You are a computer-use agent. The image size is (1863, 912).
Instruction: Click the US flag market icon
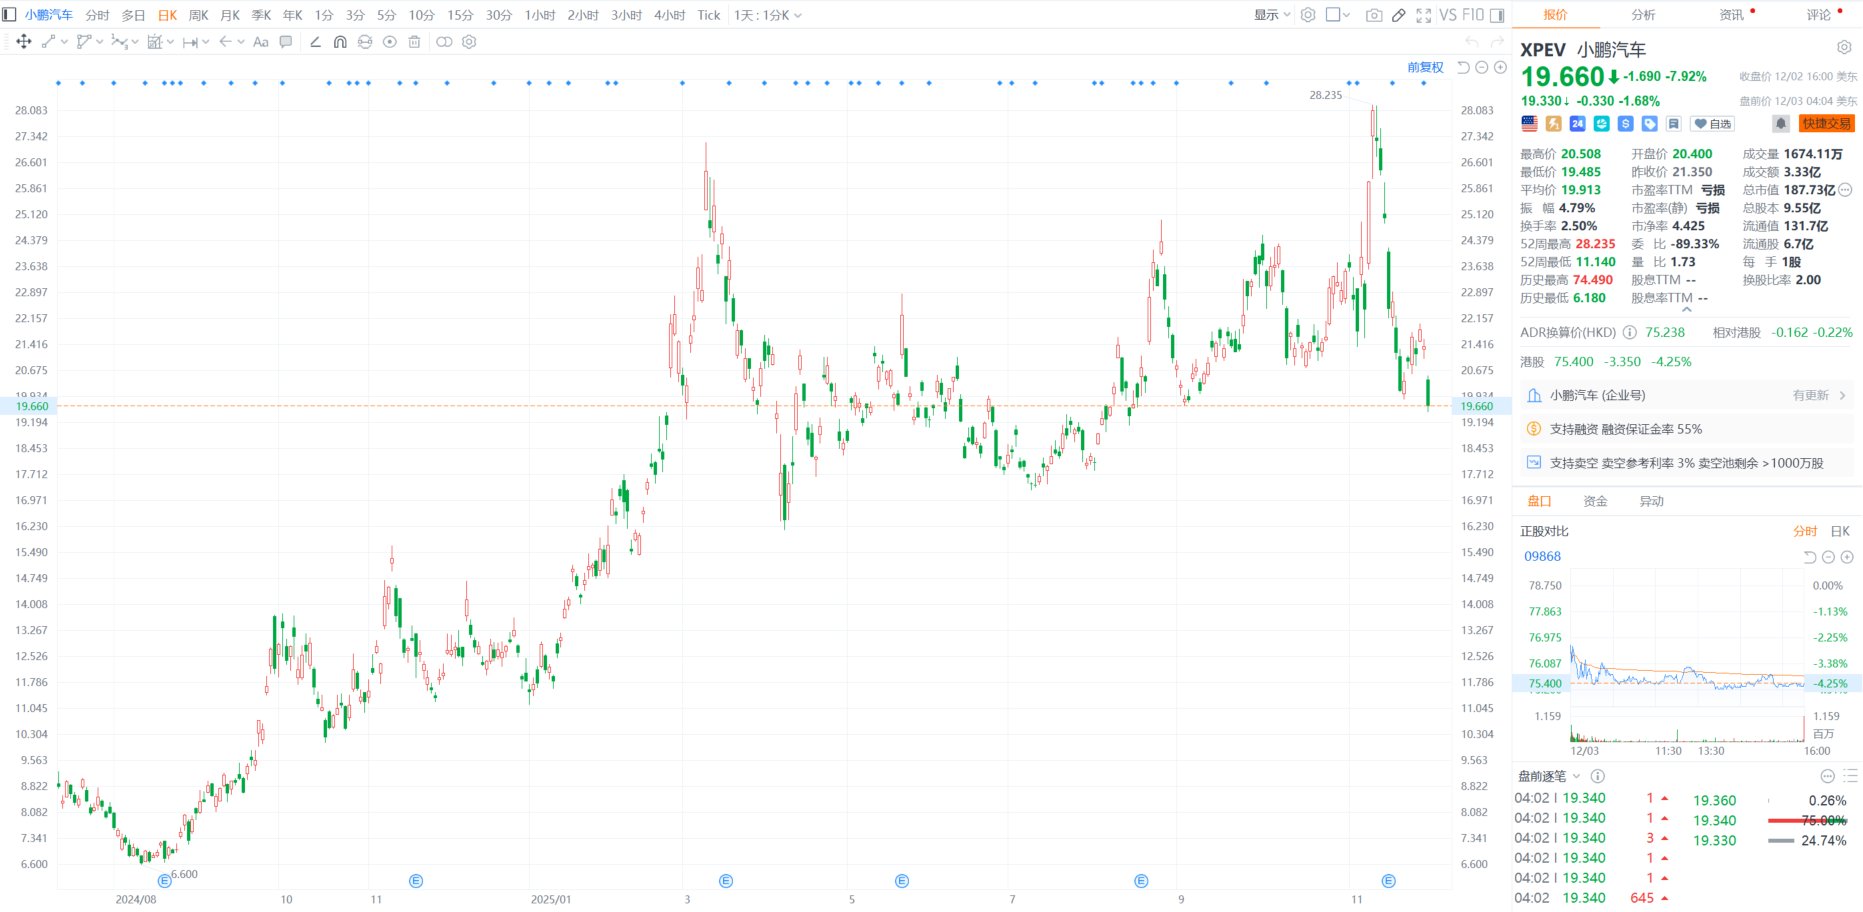point(1529,124)
